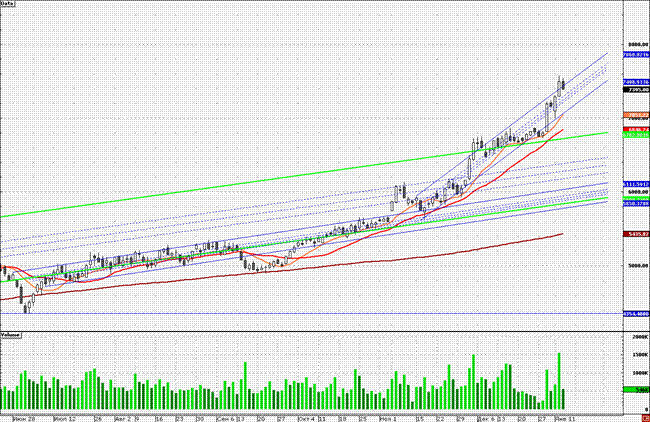
Task: Select the black 7395.00 last price tag
Action: (636, 90)
